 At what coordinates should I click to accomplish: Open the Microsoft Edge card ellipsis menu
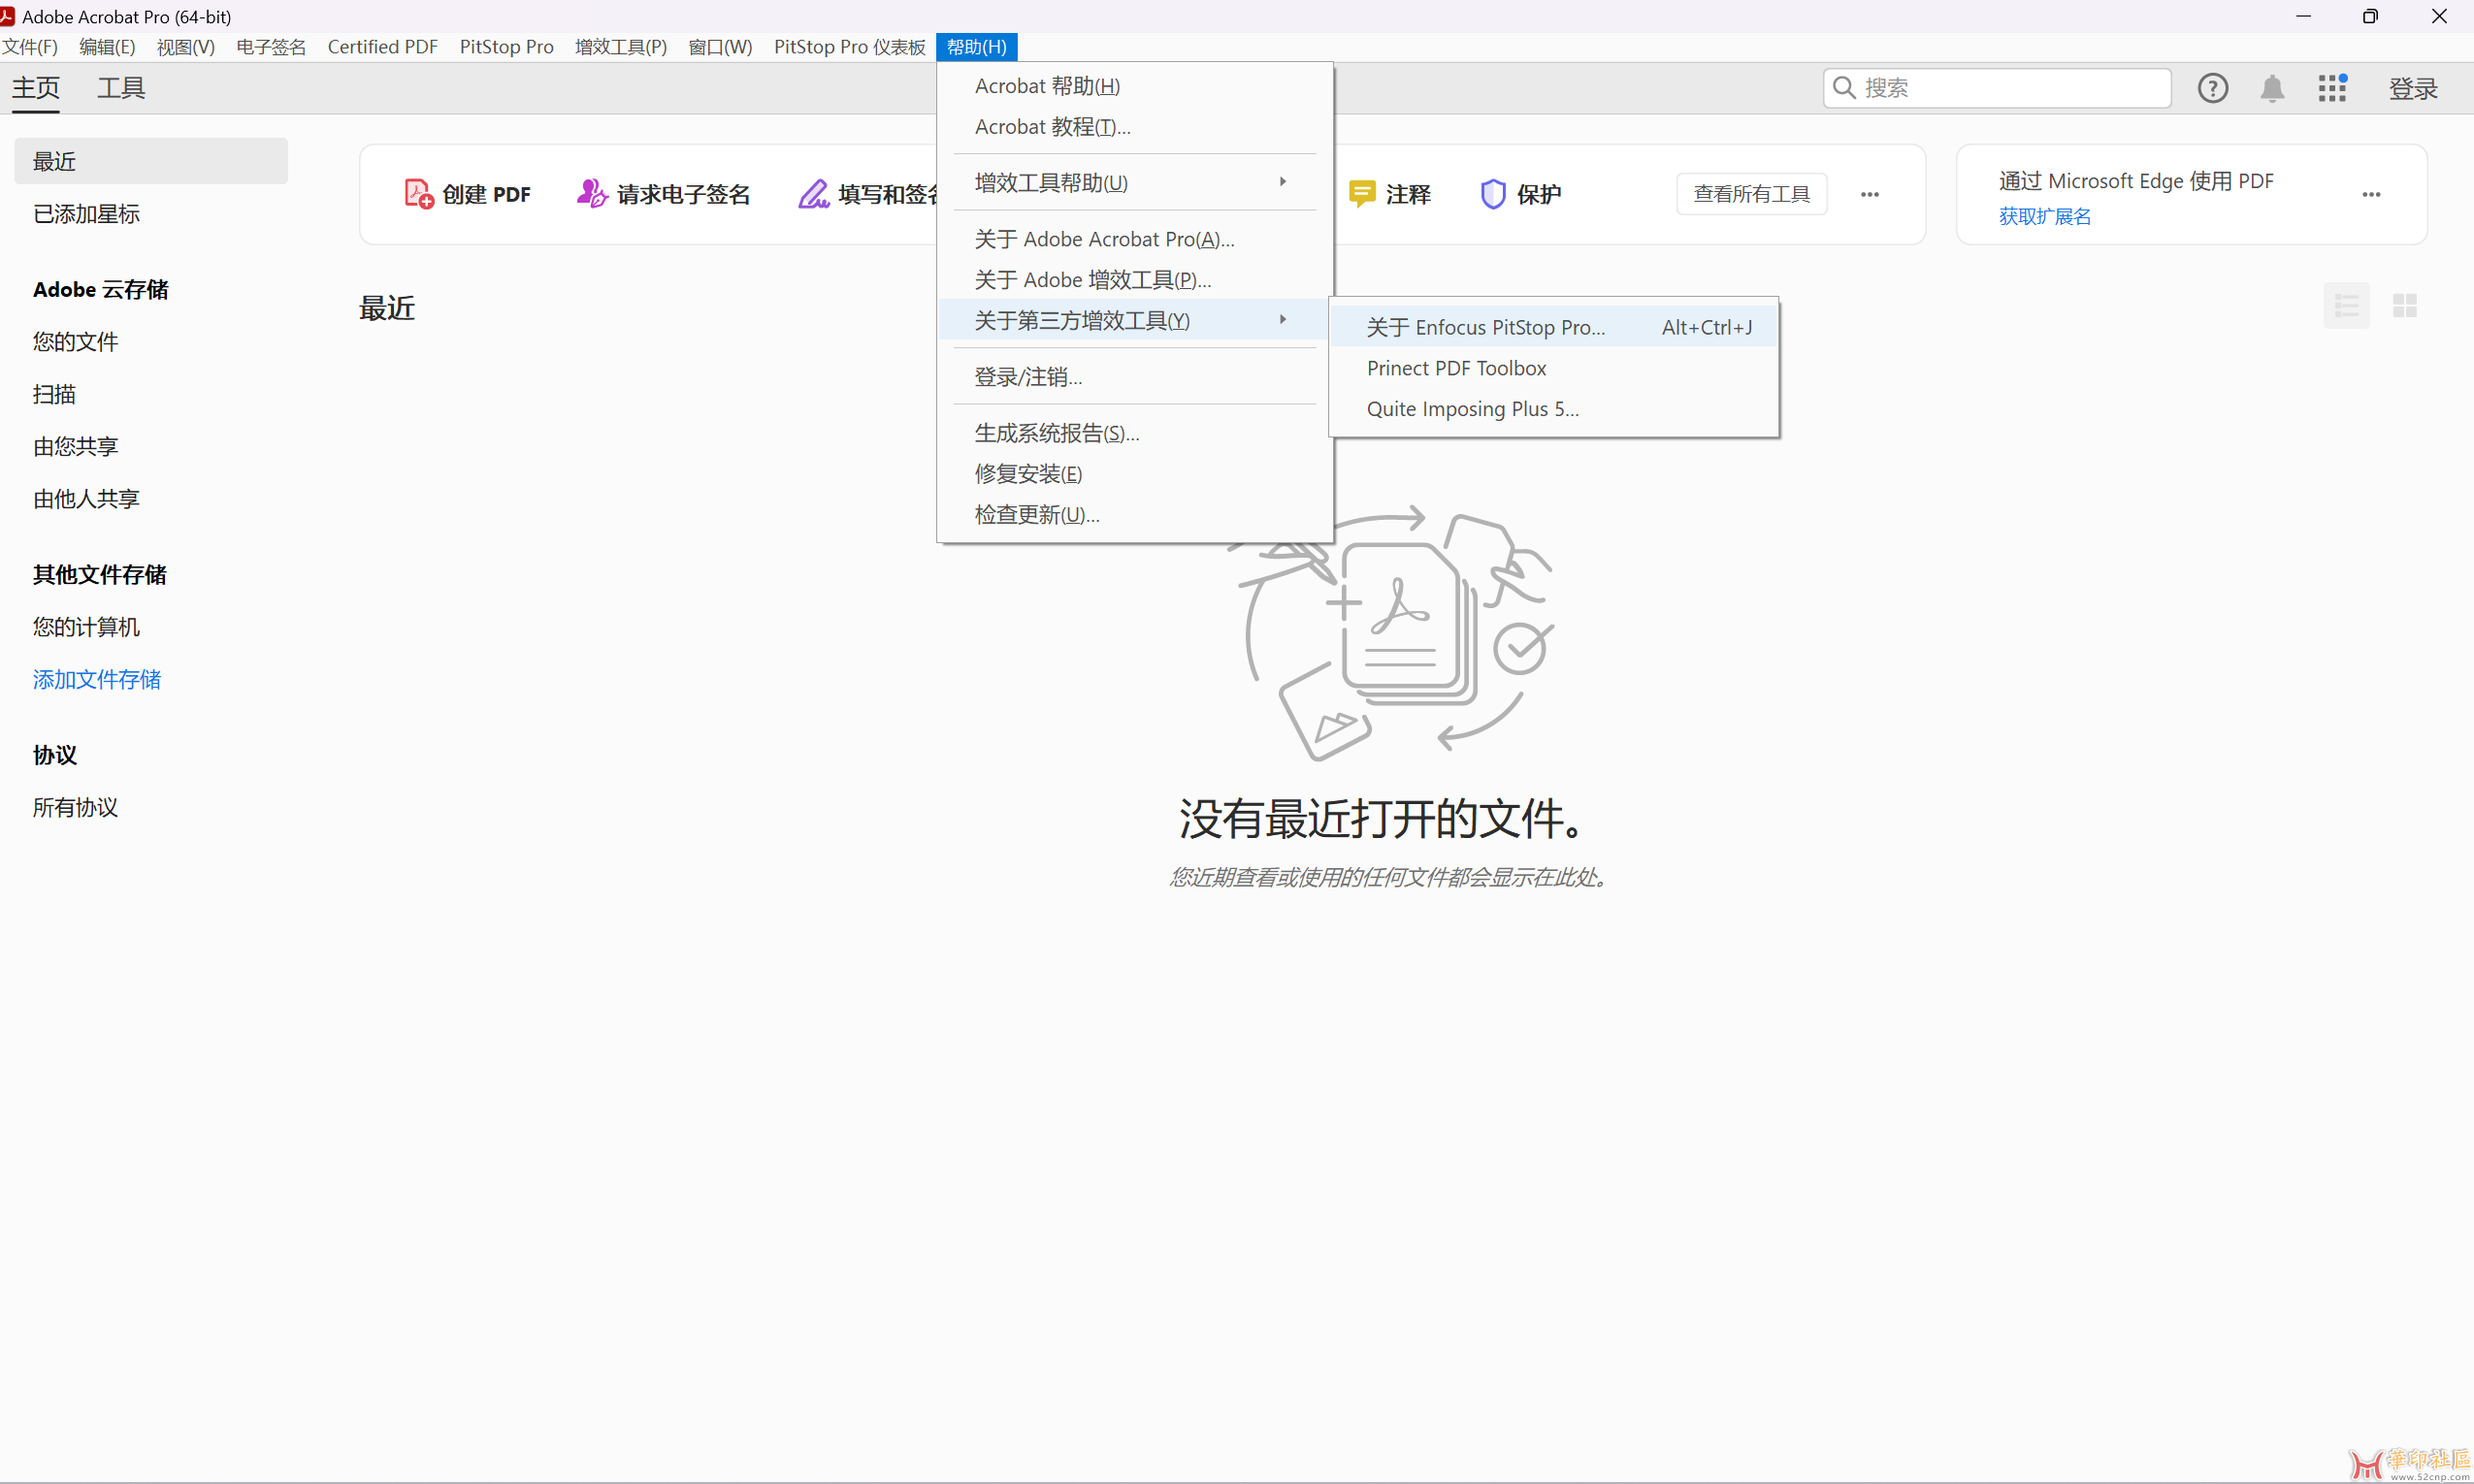2371,194
